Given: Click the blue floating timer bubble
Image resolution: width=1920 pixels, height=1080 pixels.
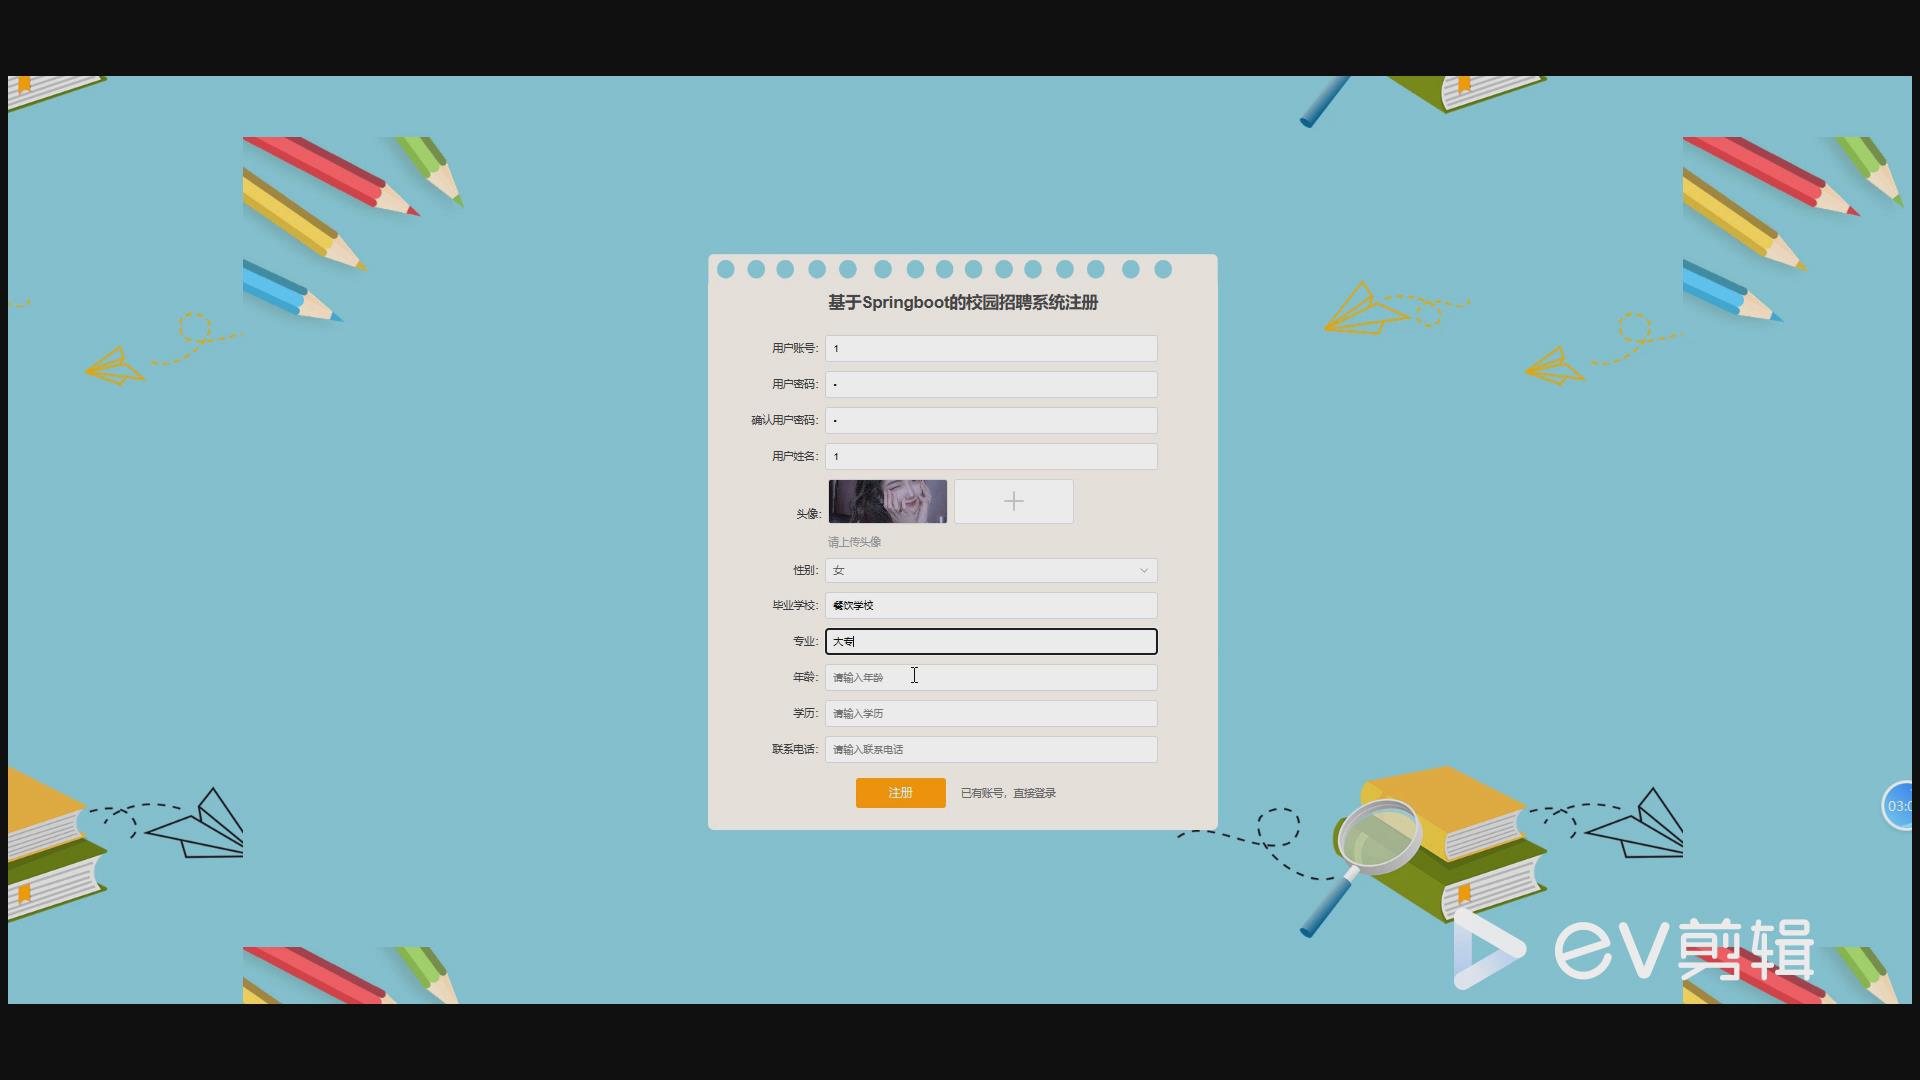Looking at the screenshot, I should (x=1899, y=805).
